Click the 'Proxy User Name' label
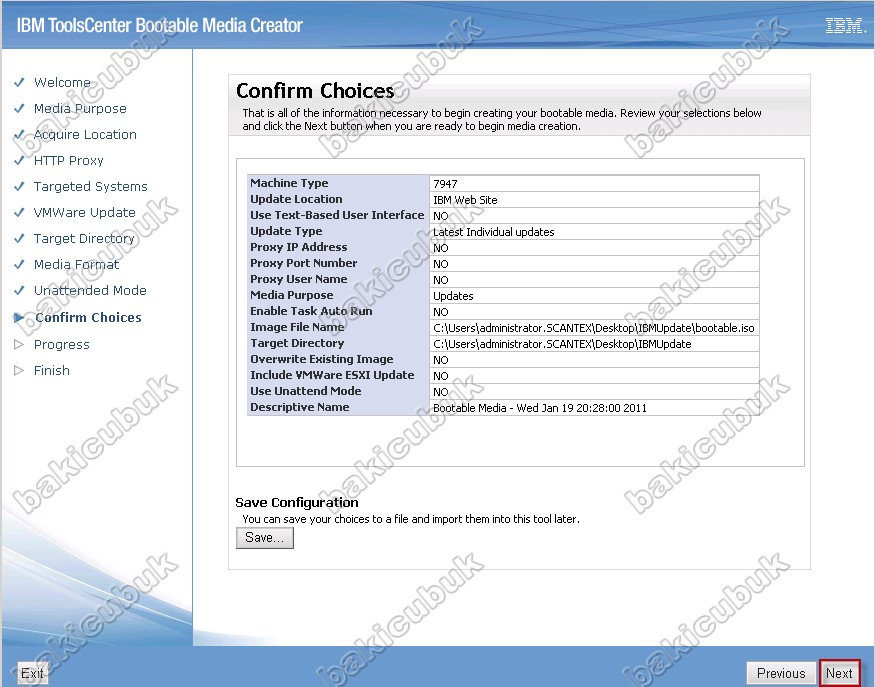The image size is (875, 687). point(299,279)
